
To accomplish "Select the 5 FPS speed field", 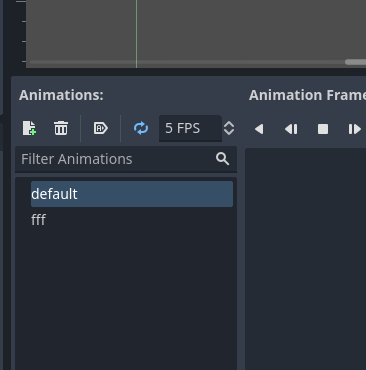I will point(190,128).
